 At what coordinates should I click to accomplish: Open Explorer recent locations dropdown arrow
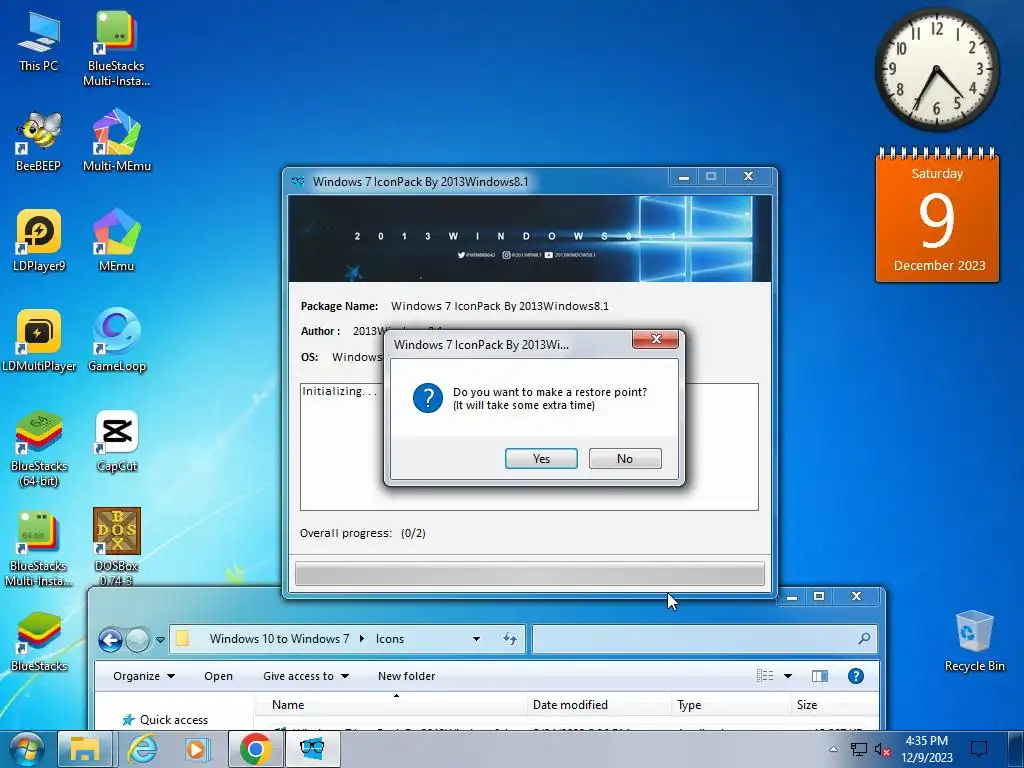(160, 640)
